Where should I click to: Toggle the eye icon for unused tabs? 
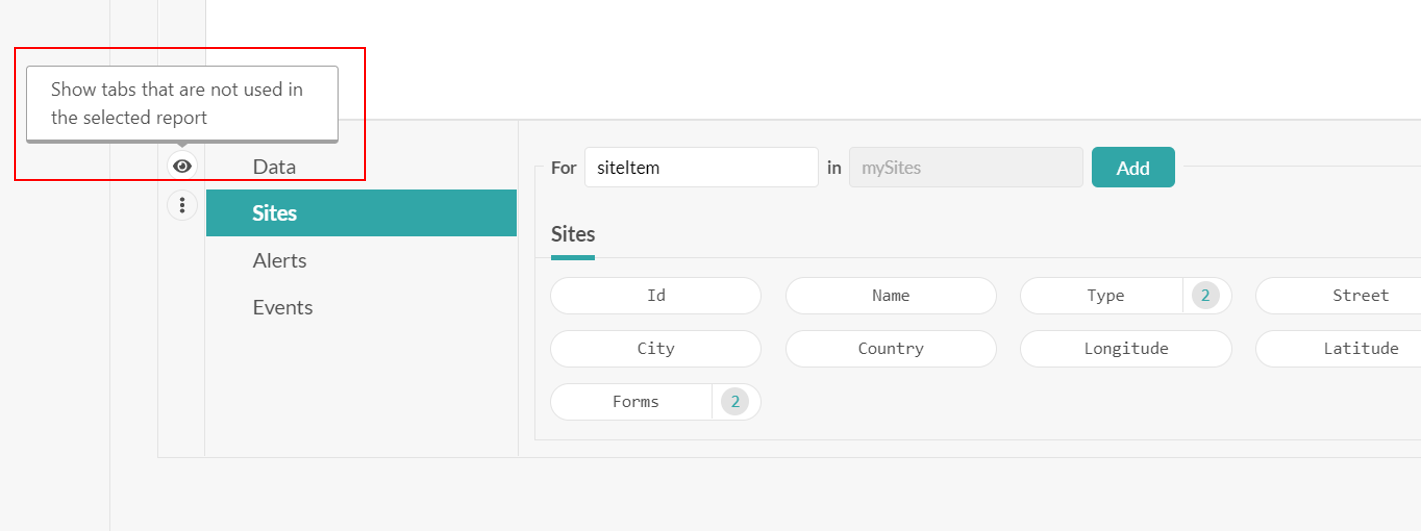(x=182, y=166)
